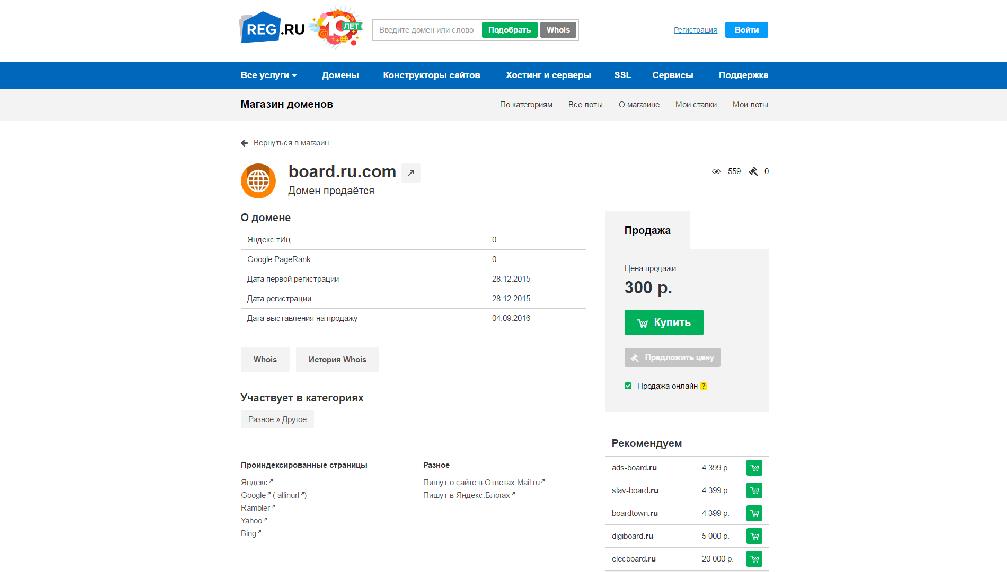Click the Войти login button
The width and height of the screenshot is (1007, 572).
(746, 30)
